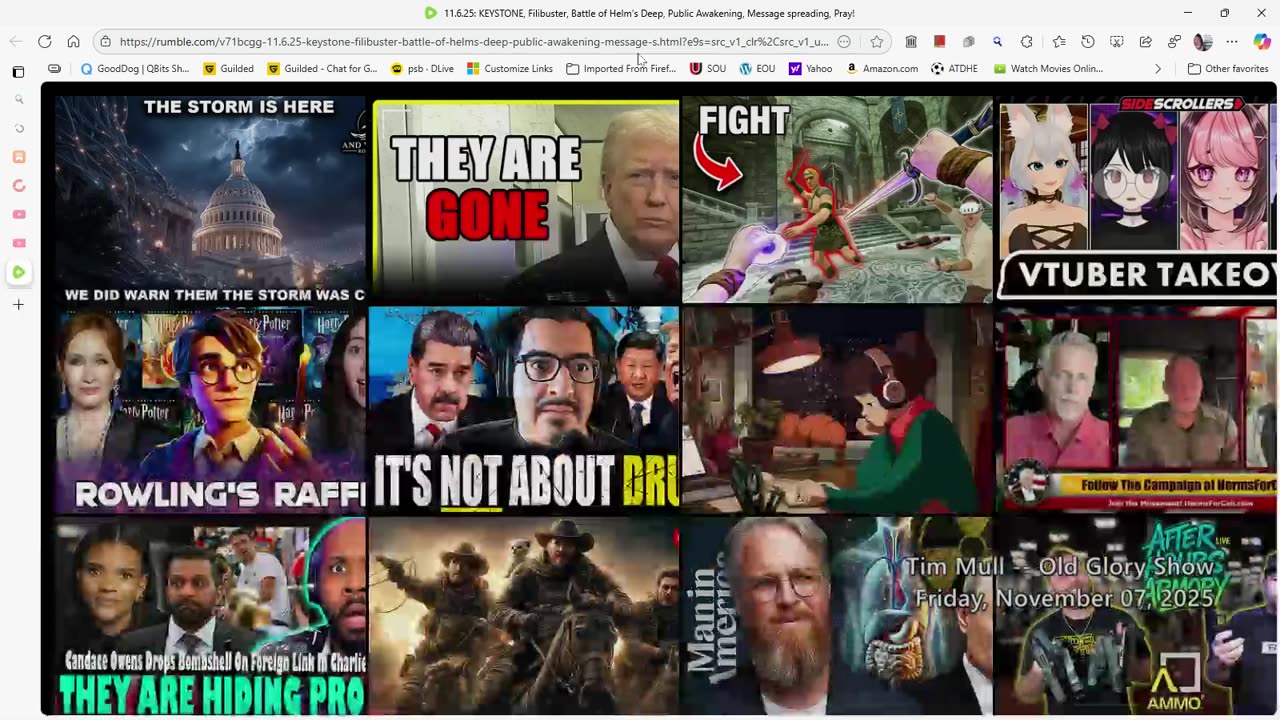Open the GoodDog QBits bookmark
This screenshot has height=720, width=1280.
(135, 69)
